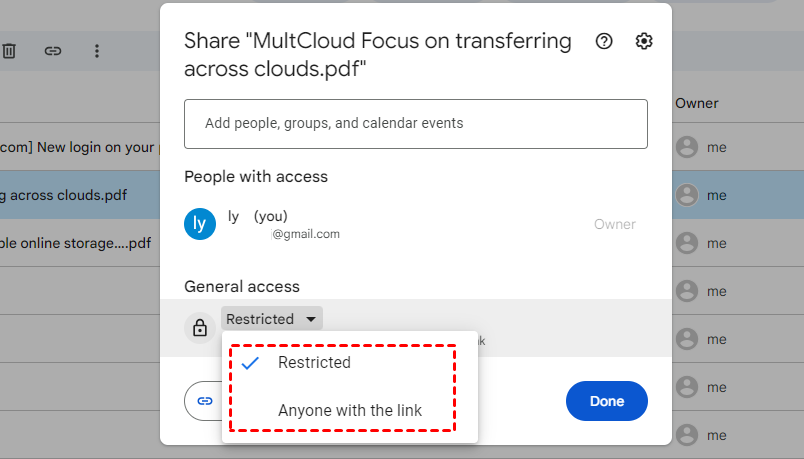Image resolution: width=804 pixels, height=459 pixels.
Task: Click the lock icon beside General access
Action: pyautogui.click(x=200, y=327)
